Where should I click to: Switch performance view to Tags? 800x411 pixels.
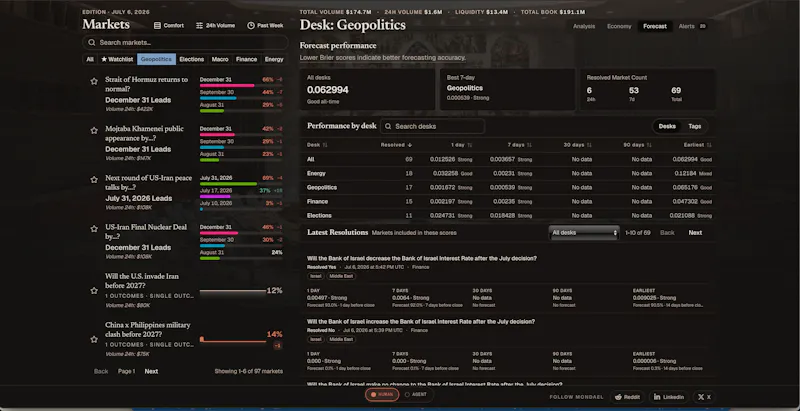tap(694, 126)
